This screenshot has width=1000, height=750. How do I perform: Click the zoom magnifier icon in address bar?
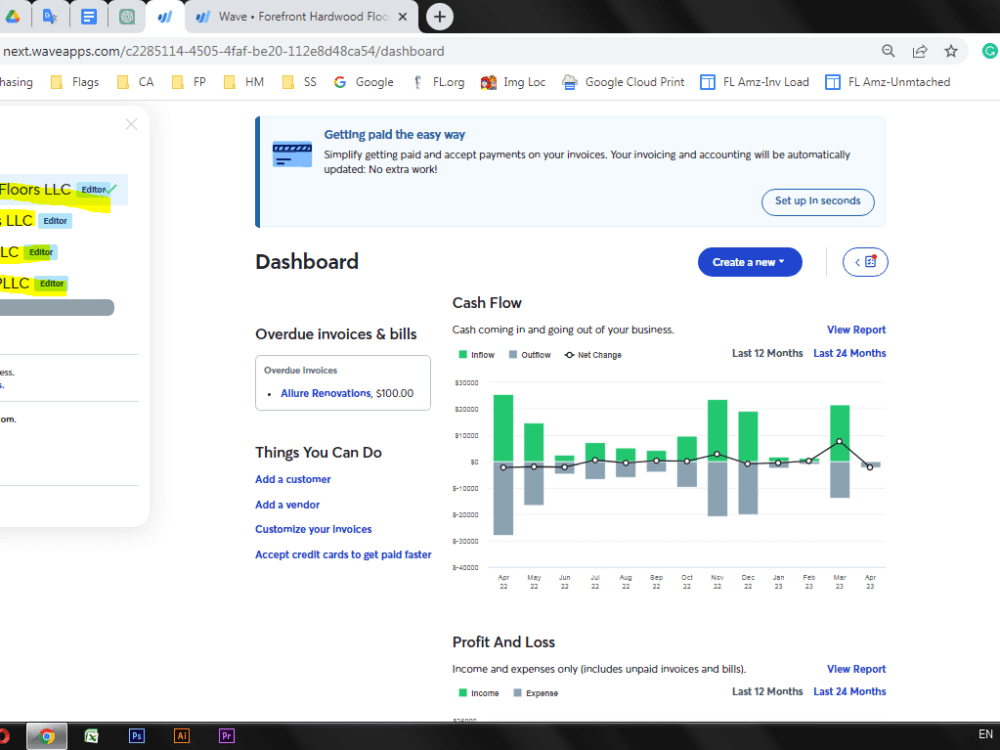coord(888,51)
